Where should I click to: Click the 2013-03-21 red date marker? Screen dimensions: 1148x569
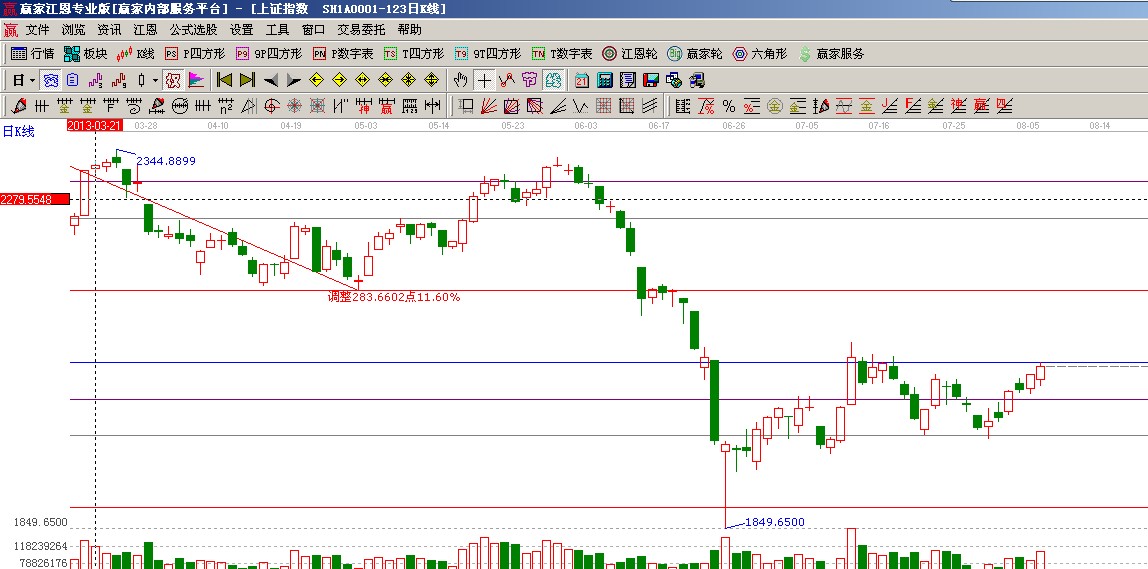94,126
